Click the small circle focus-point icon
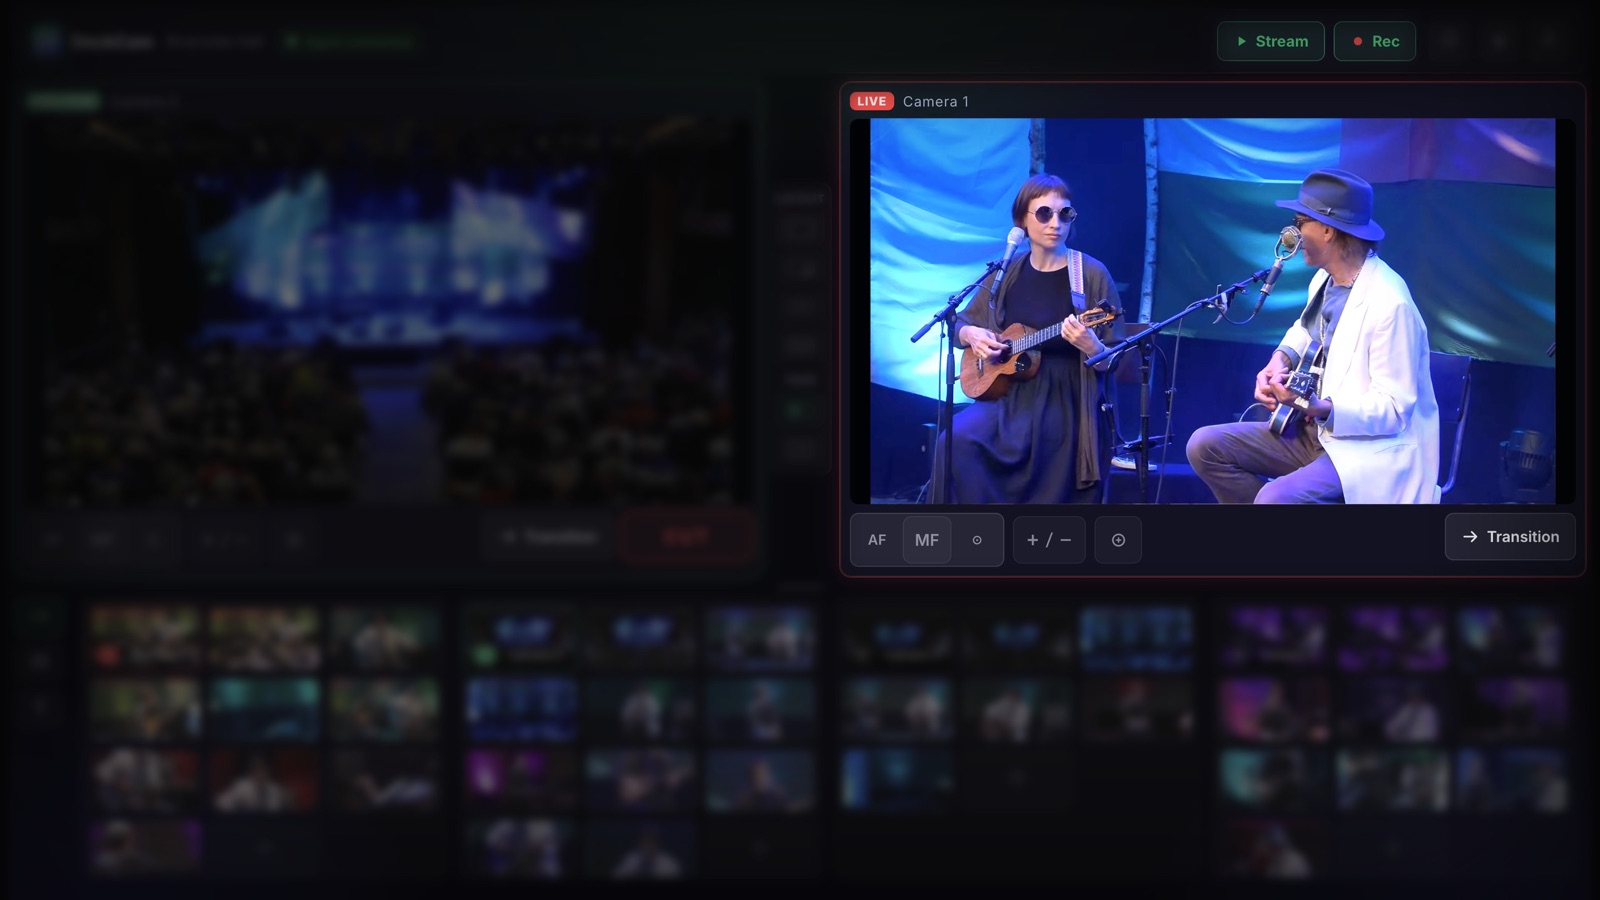Viewport: 1600px width, 900px height. (x=977, y=540)
